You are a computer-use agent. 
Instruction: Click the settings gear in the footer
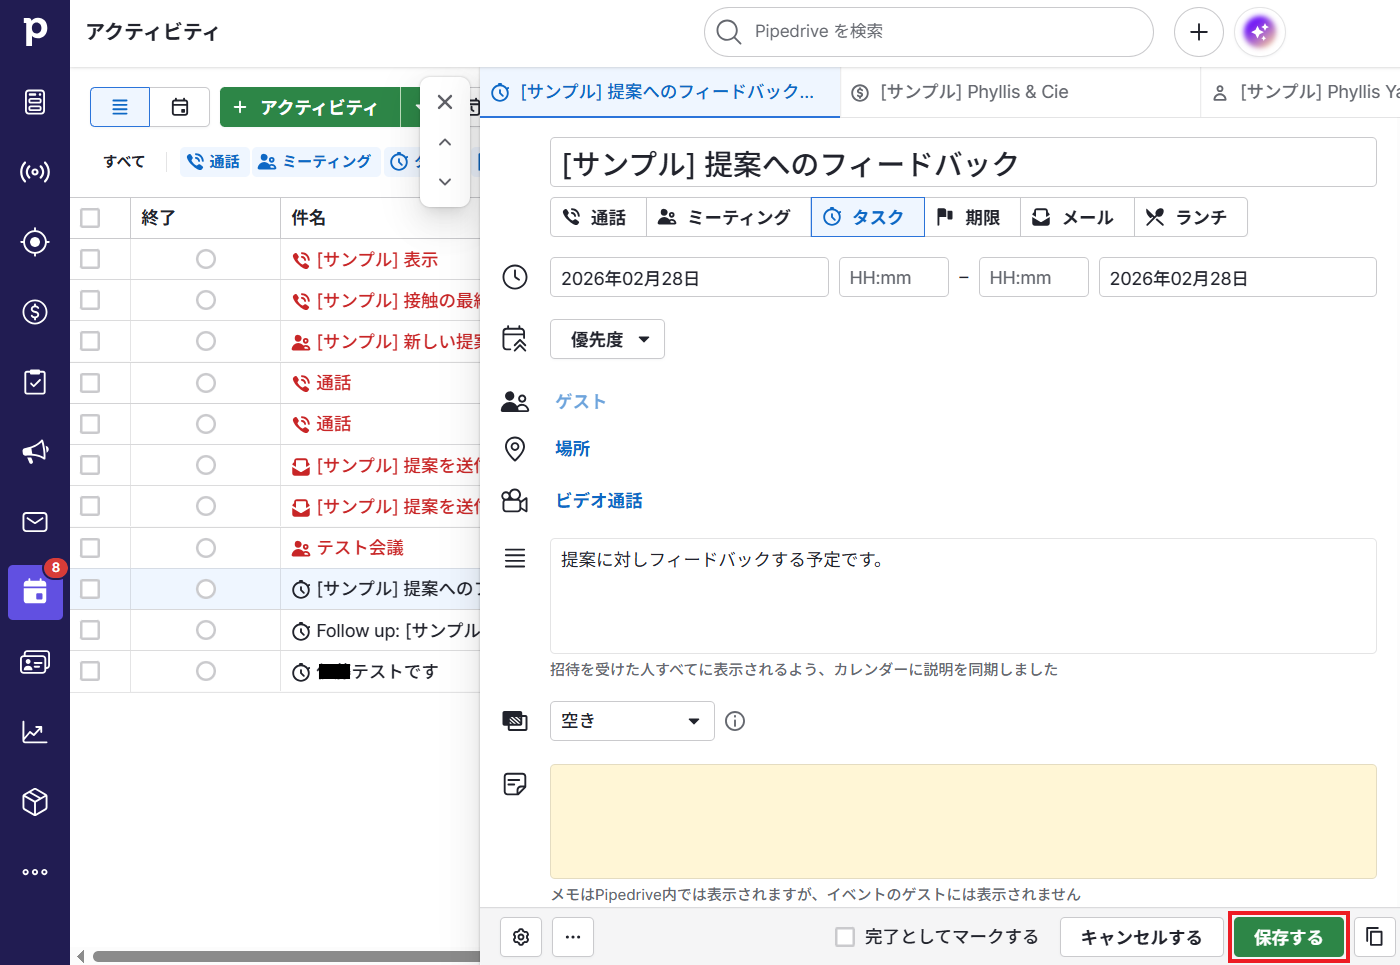(x=521, y=937)
